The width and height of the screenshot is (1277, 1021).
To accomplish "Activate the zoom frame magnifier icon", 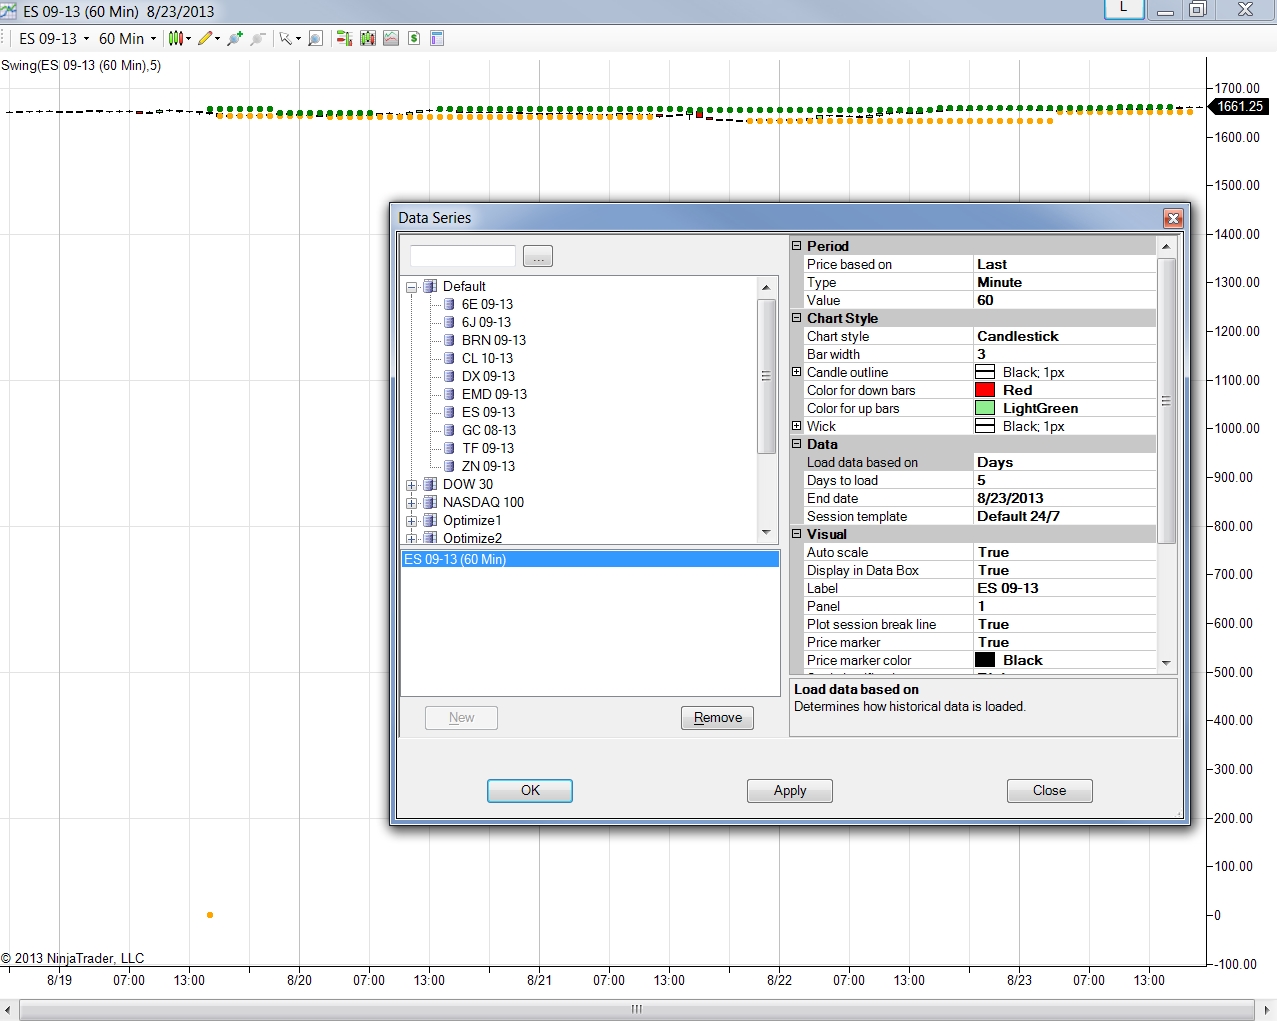I will [x=315, y=38].
